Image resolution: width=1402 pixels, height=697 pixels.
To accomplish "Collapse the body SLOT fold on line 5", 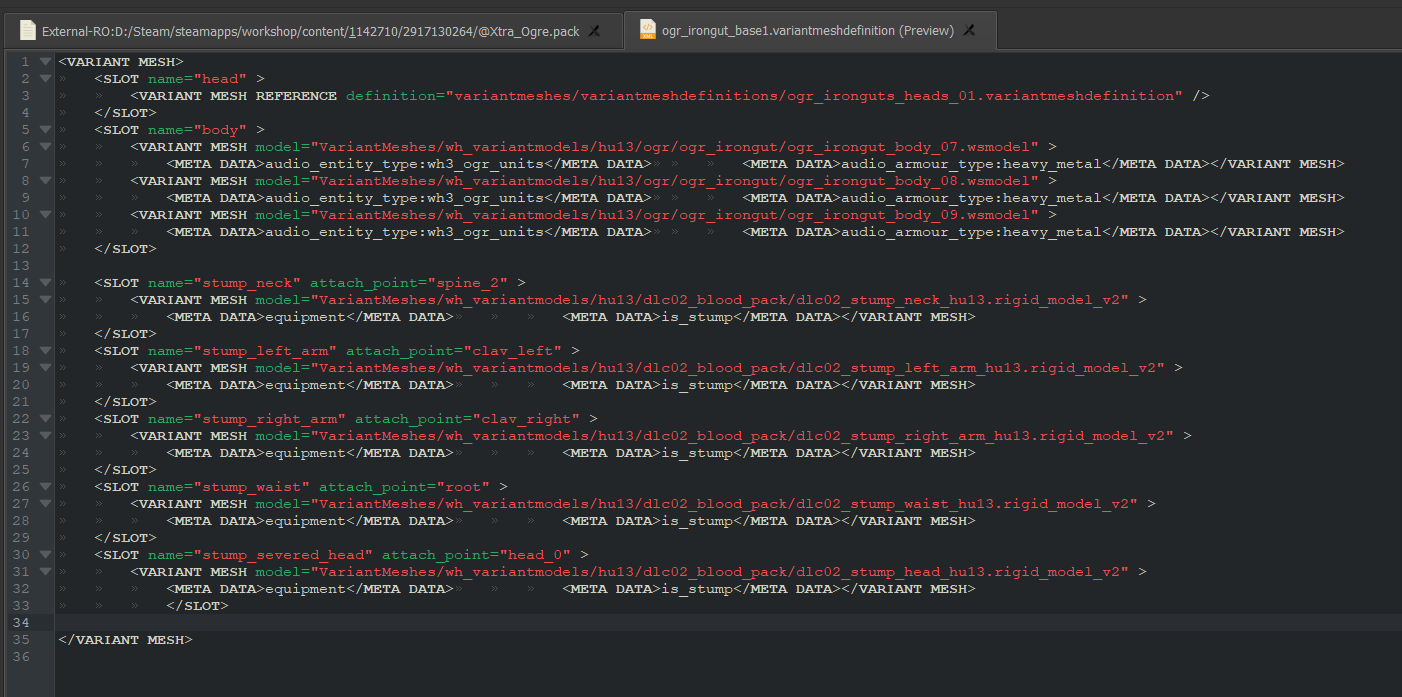I will point(45,129).
